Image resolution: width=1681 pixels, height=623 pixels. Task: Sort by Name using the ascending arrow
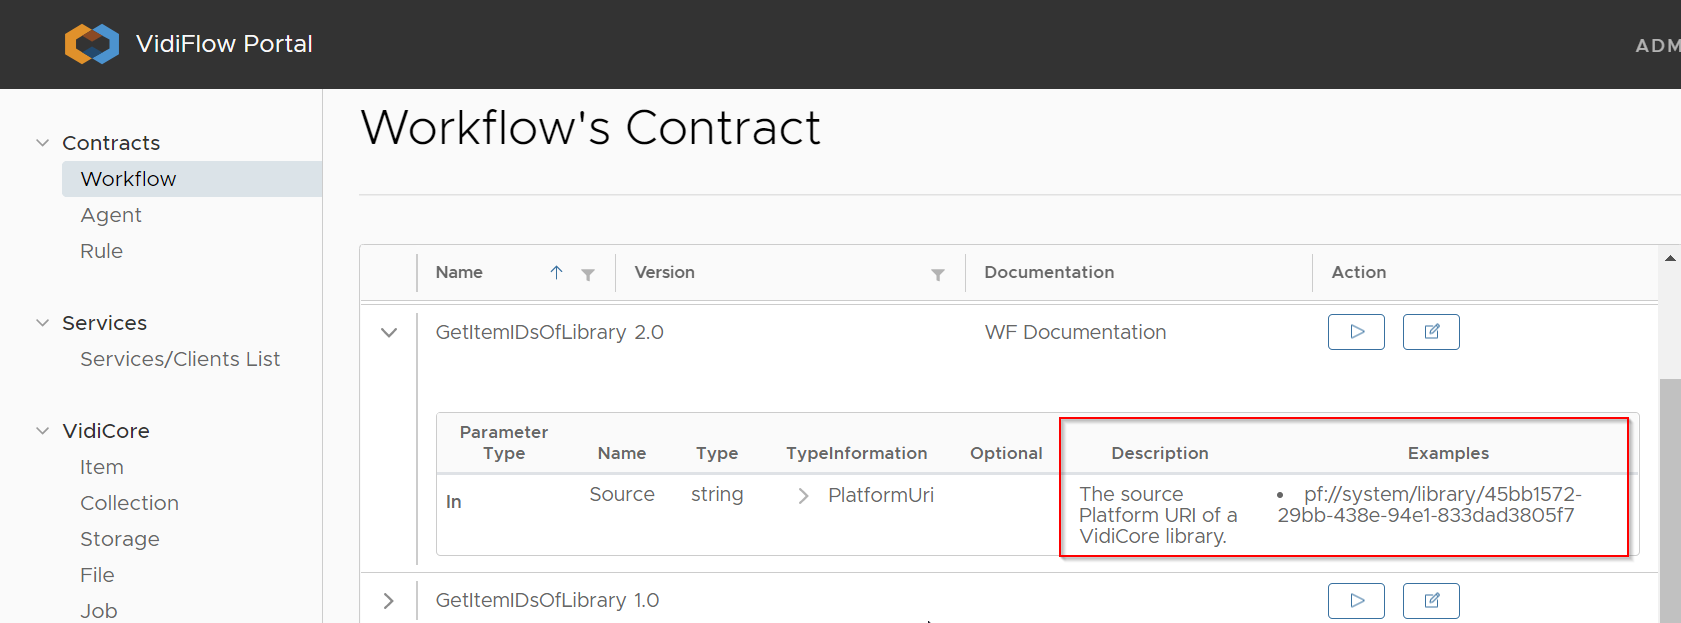(x=556, y=272)
